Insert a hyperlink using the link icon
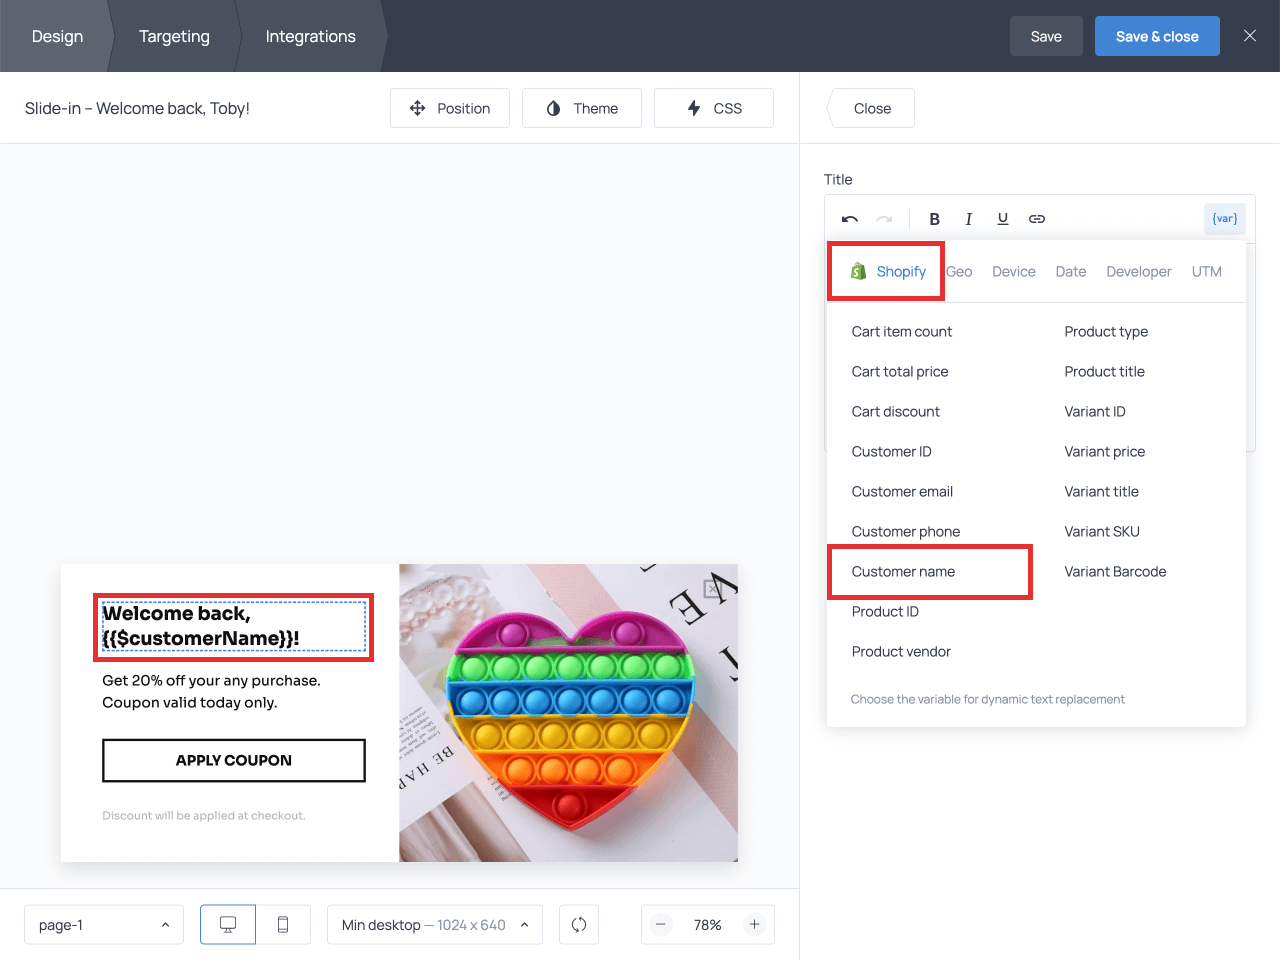This screenshot has height=960, width=1280. [1037, 219]
